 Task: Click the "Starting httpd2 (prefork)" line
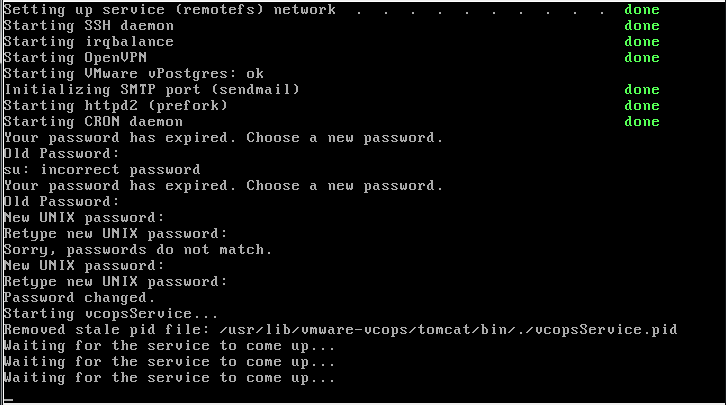[116, 106]
